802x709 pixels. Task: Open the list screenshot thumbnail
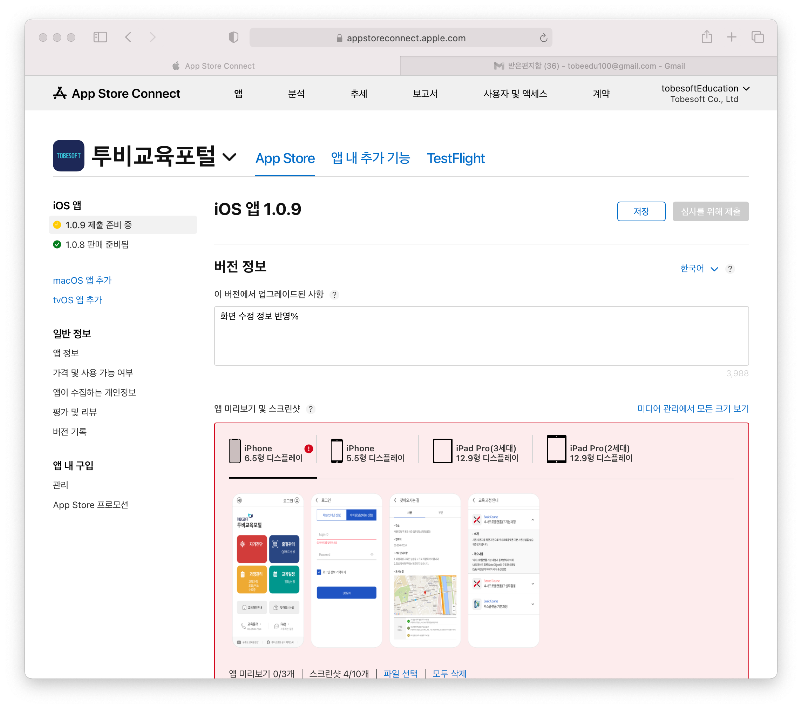[x=503, y=570]
